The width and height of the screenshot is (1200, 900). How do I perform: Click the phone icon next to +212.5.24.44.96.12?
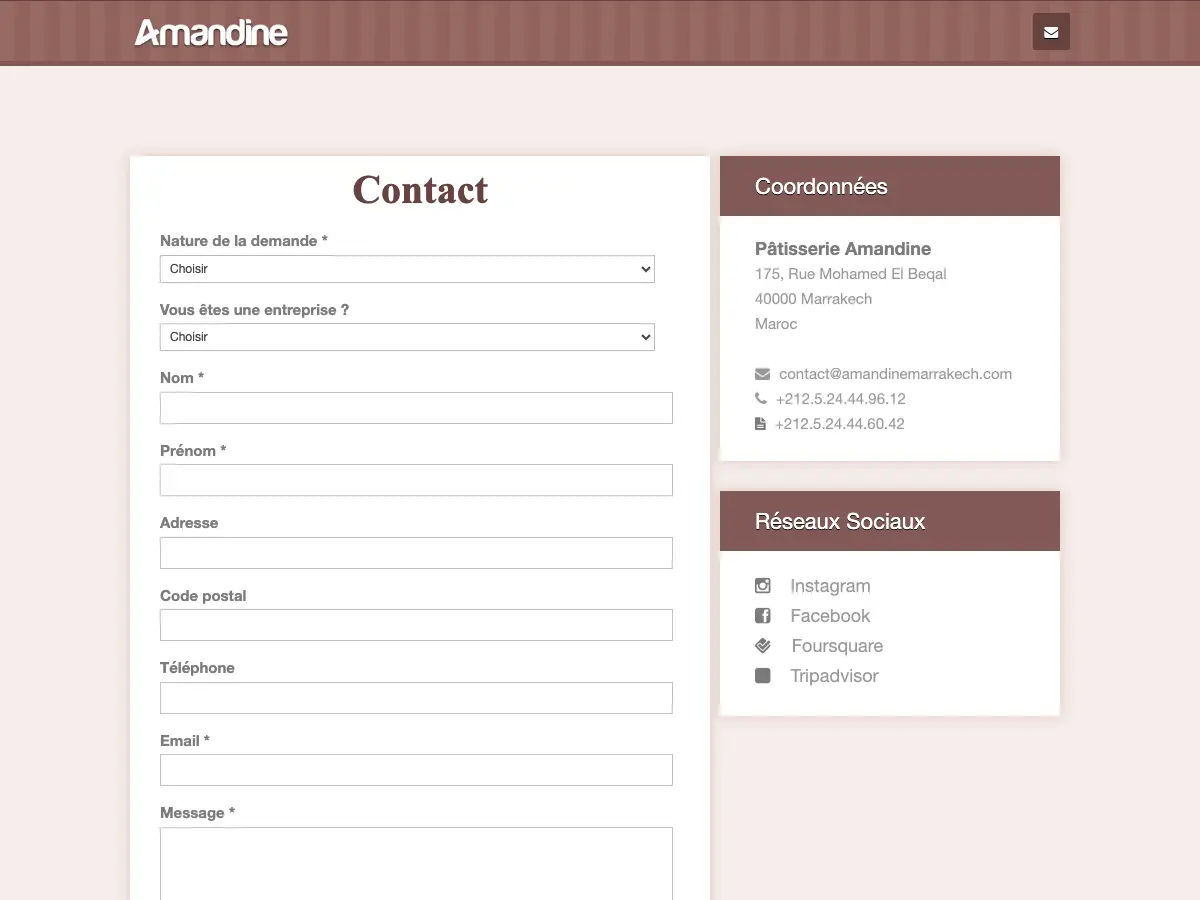tap(761, 399)
